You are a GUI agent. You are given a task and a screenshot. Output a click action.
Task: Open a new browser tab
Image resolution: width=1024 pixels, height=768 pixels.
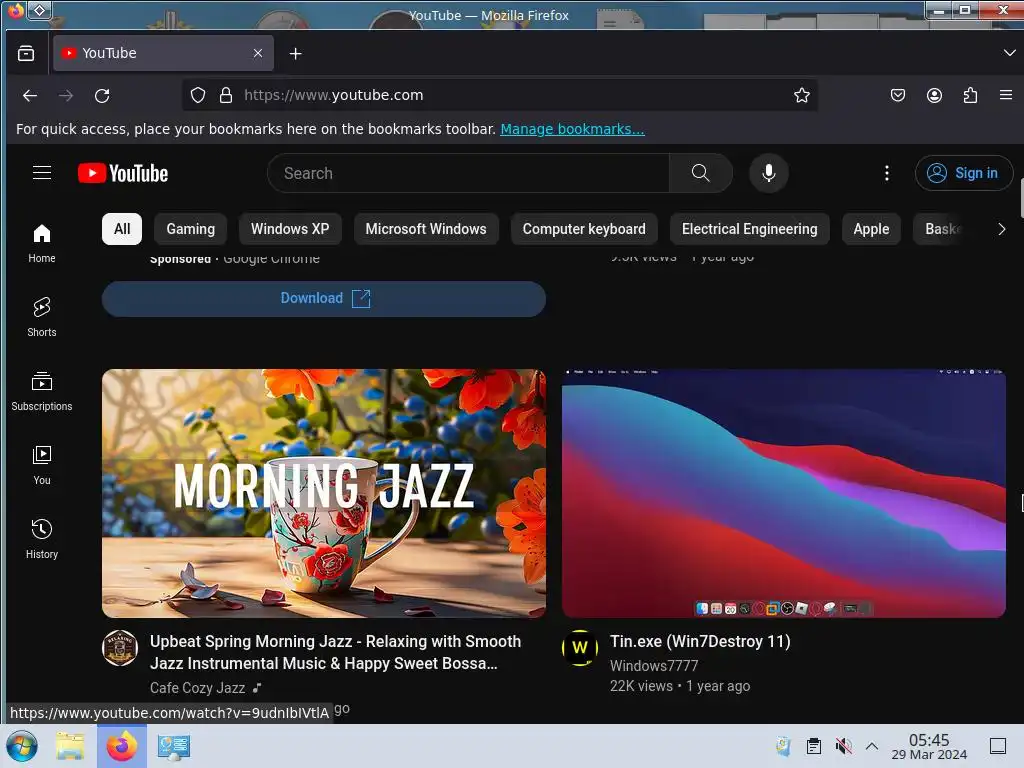click(x=295, y=54)
